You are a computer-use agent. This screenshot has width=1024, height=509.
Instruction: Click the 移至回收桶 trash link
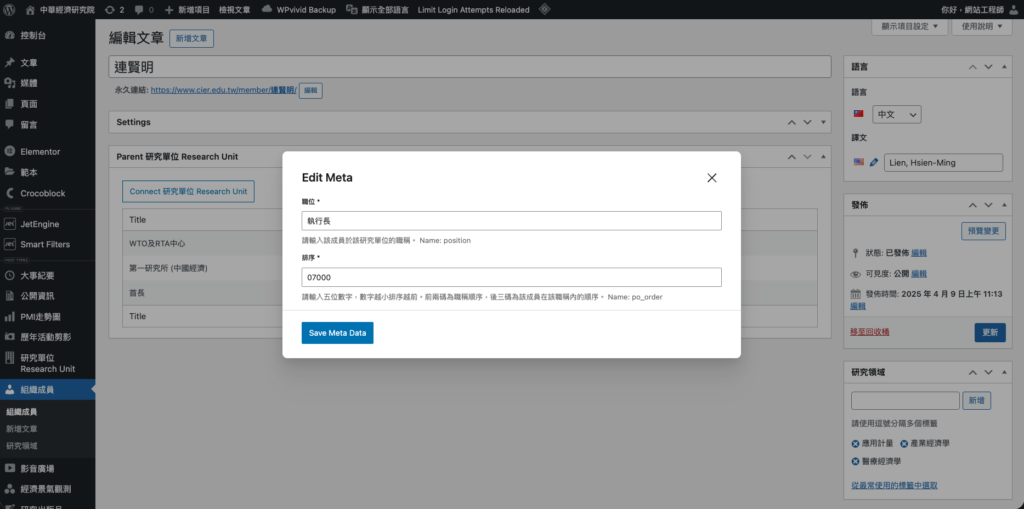tap(869, 331)
